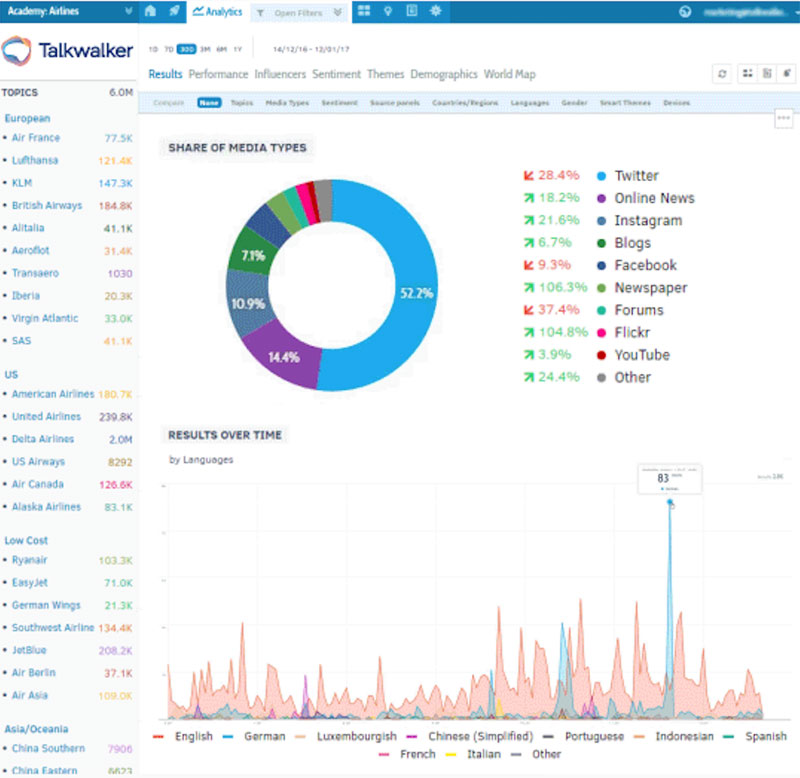Screen dimensions: 800x778
Task: Open the Themes tab
Action: [x=385, y=74]
